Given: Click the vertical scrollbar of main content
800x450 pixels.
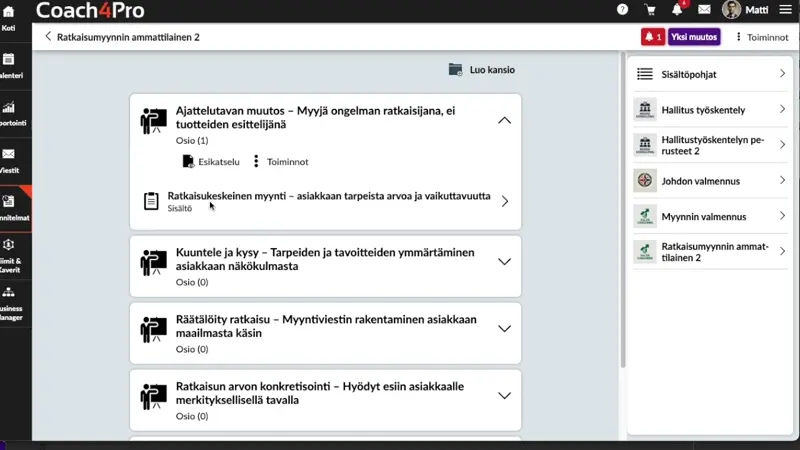Looking at the screenshot, I should [x=622, y=209].
